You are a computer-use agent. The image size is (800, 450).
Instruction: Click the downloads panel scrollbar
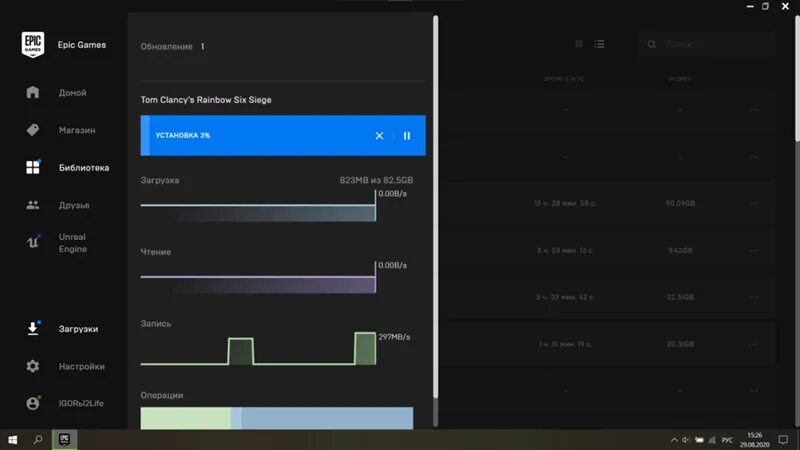[x=436, y=207]
